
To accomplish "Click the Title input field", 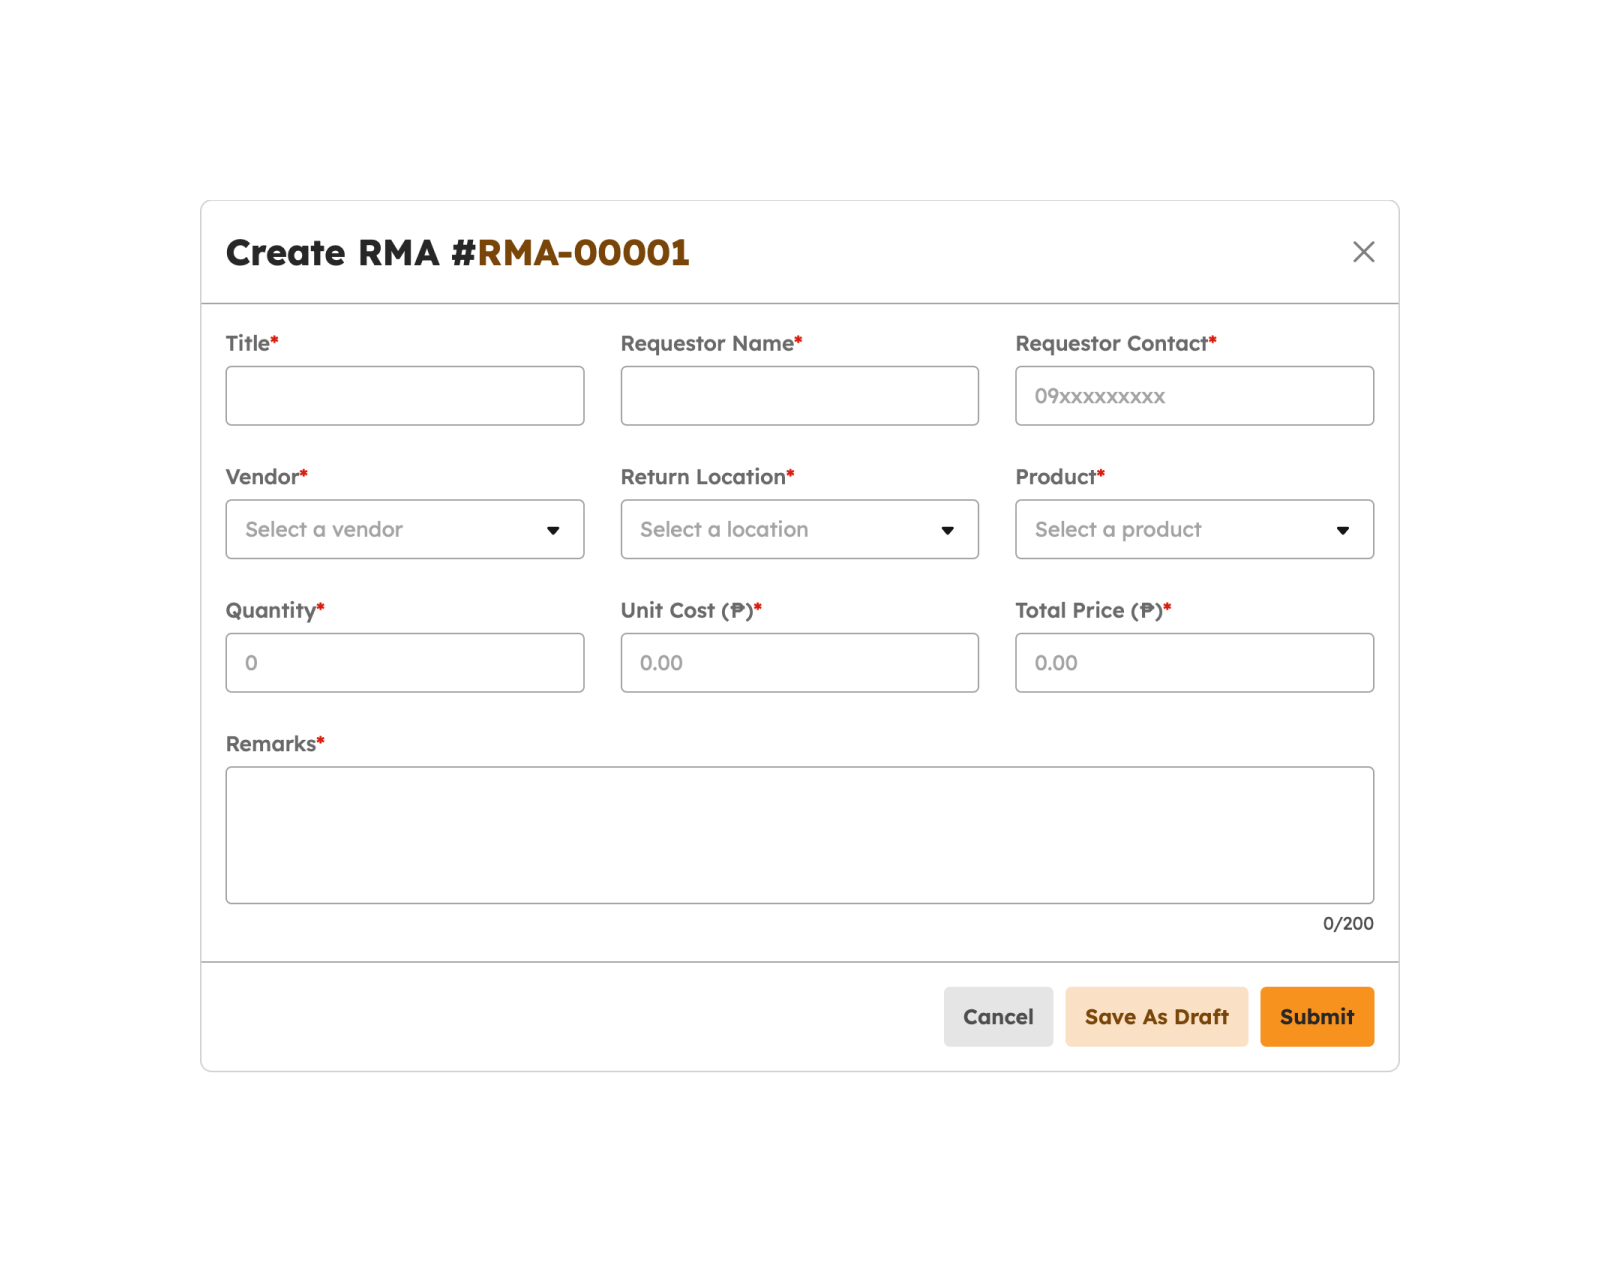I will [405, 396].
